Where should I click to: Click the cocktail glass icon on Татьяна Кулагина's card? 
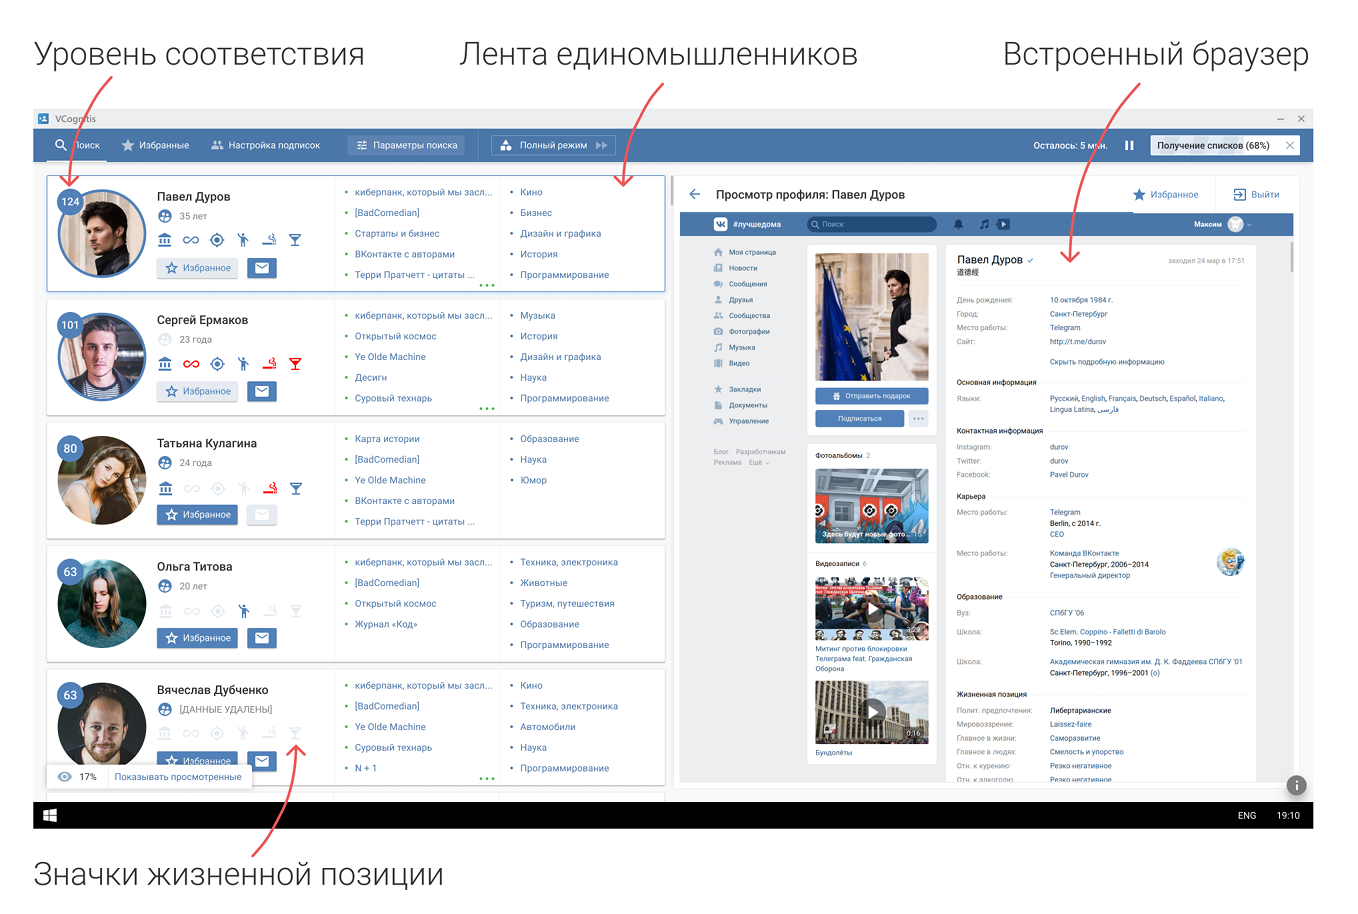pyautogui.click(x=294, y=487)
